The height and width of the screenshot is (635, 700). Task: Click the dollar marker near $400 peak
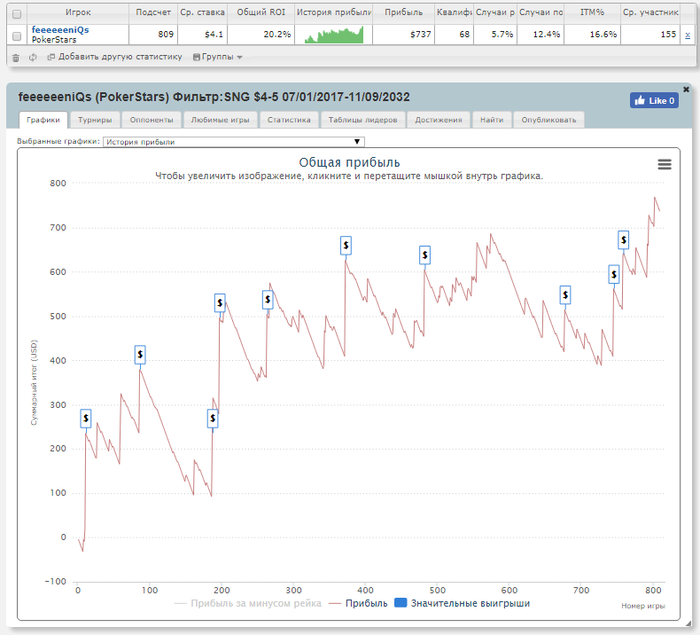point(140,355)
